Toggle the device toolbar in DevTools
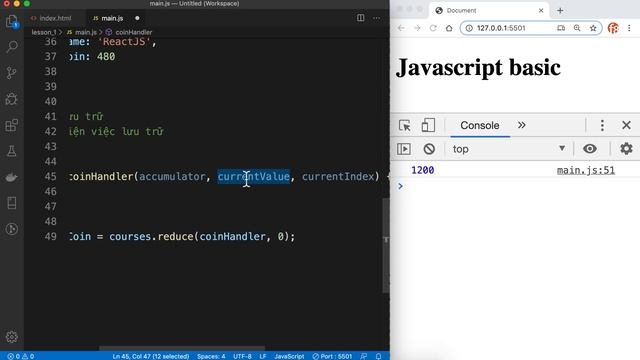This screenshot has width=640, height=360. [428, 125]
